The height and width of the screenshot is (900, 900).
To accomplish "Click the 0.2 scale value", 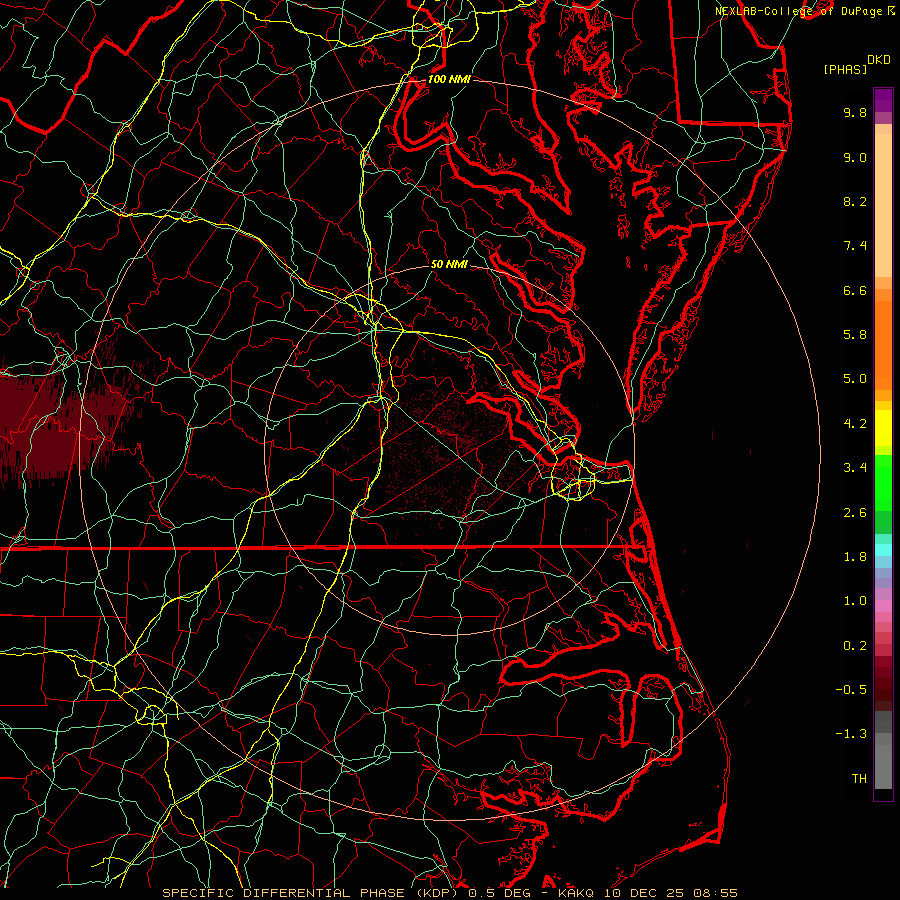I will coord(855,646).
